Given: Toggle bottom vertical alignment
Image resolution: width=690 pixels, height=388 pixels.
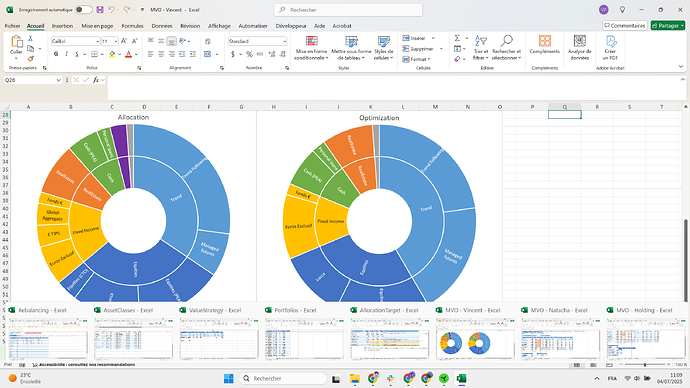Looking at the screenshot, I should pos(172,41).
